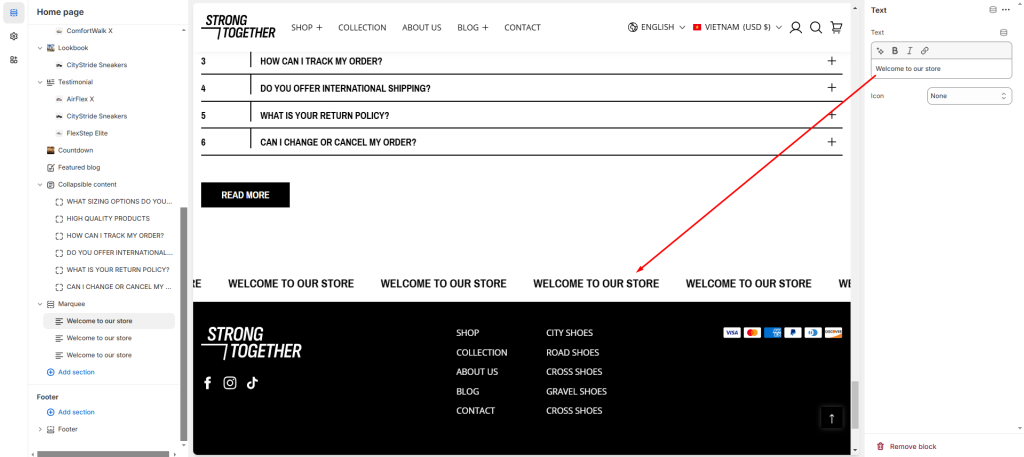This screenshot has width=1024, height=457.
Task: Open the English language dropdown
Action: pyautogui.click(x=656, y=27)
